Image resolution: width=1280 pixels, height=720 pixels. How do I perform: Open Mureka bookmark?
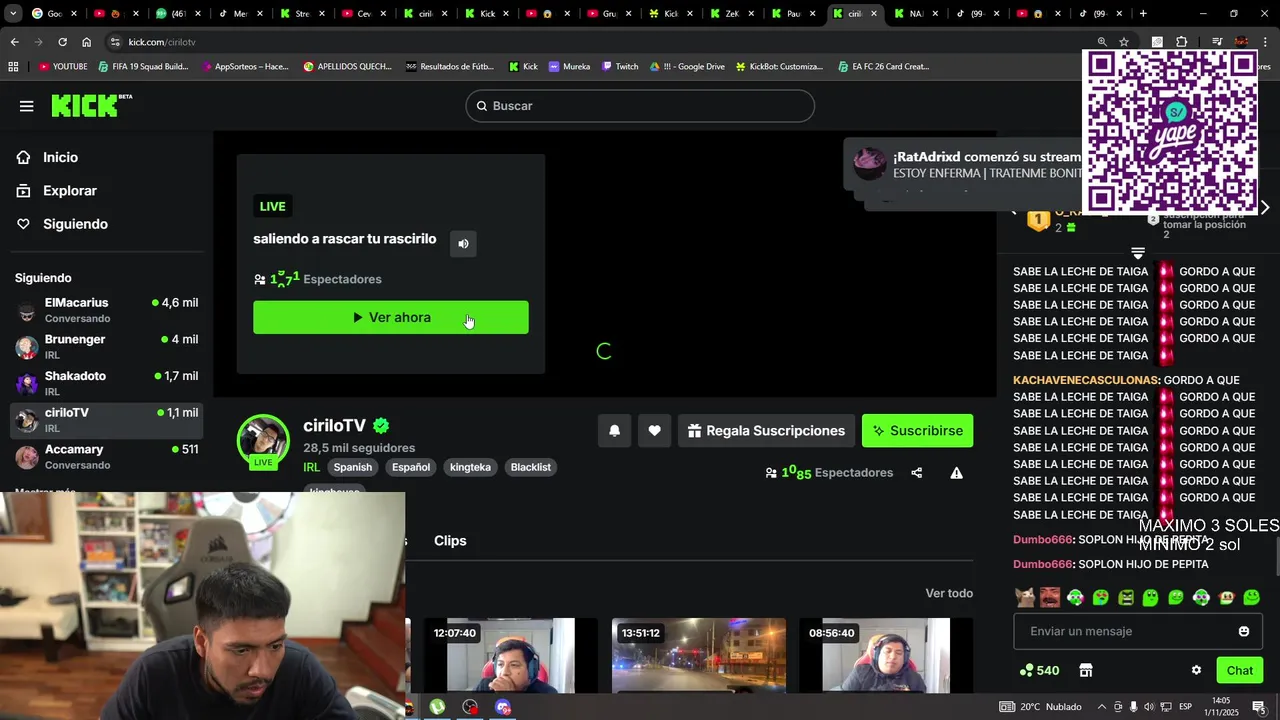(x=568, y=66)
